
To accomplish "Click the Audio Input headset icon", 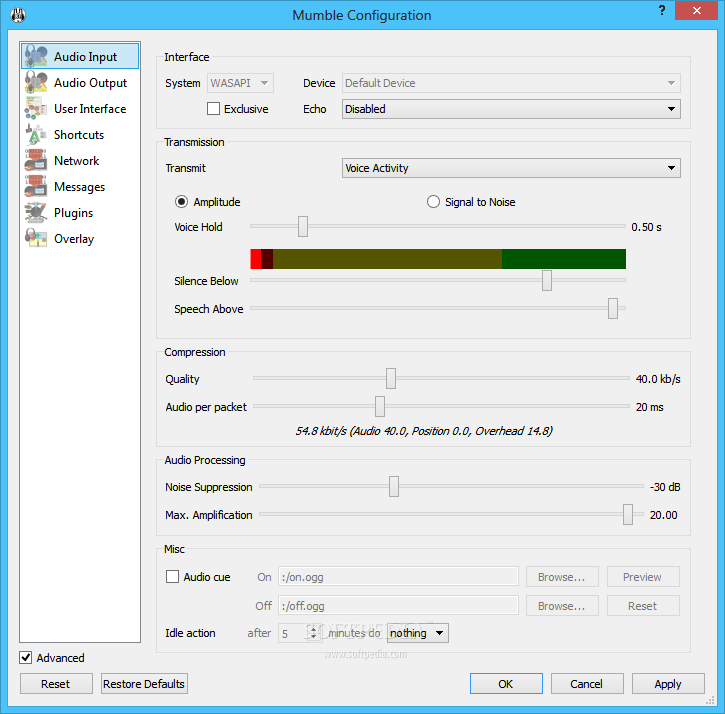I will (x=36, y=56).
